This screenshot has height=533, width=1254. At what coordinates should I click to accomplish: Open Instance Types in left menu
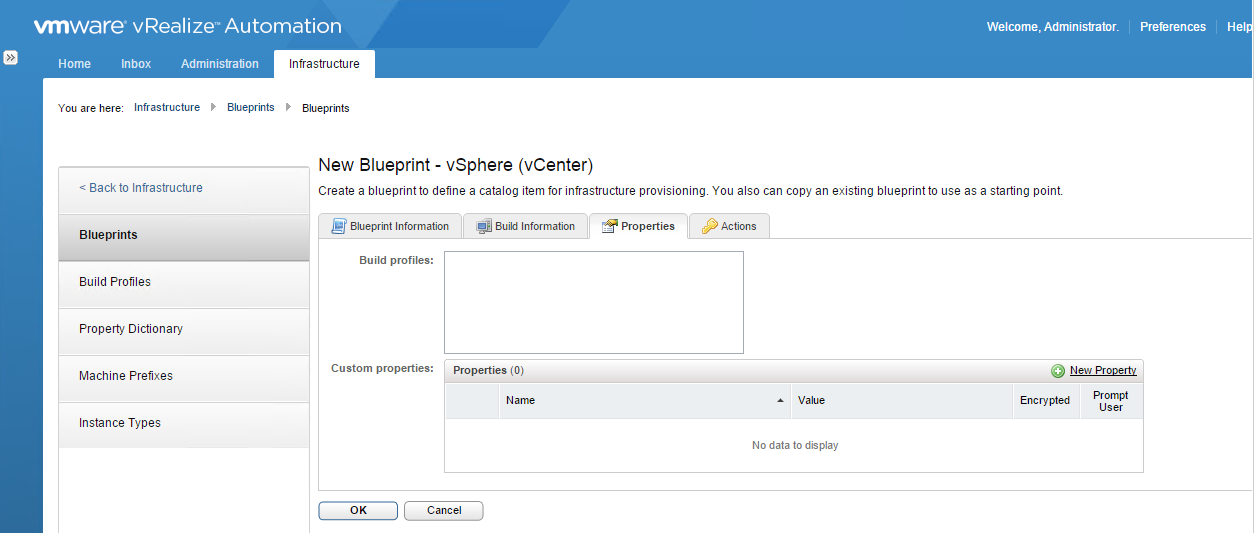184,423
